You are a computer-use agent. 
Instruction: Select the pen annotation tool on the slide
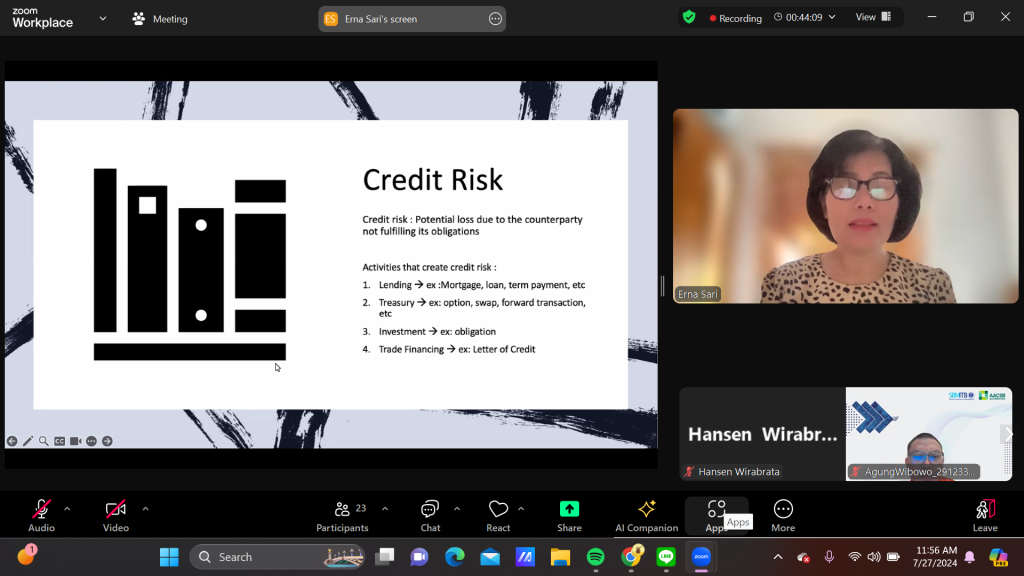pos(28,441)
